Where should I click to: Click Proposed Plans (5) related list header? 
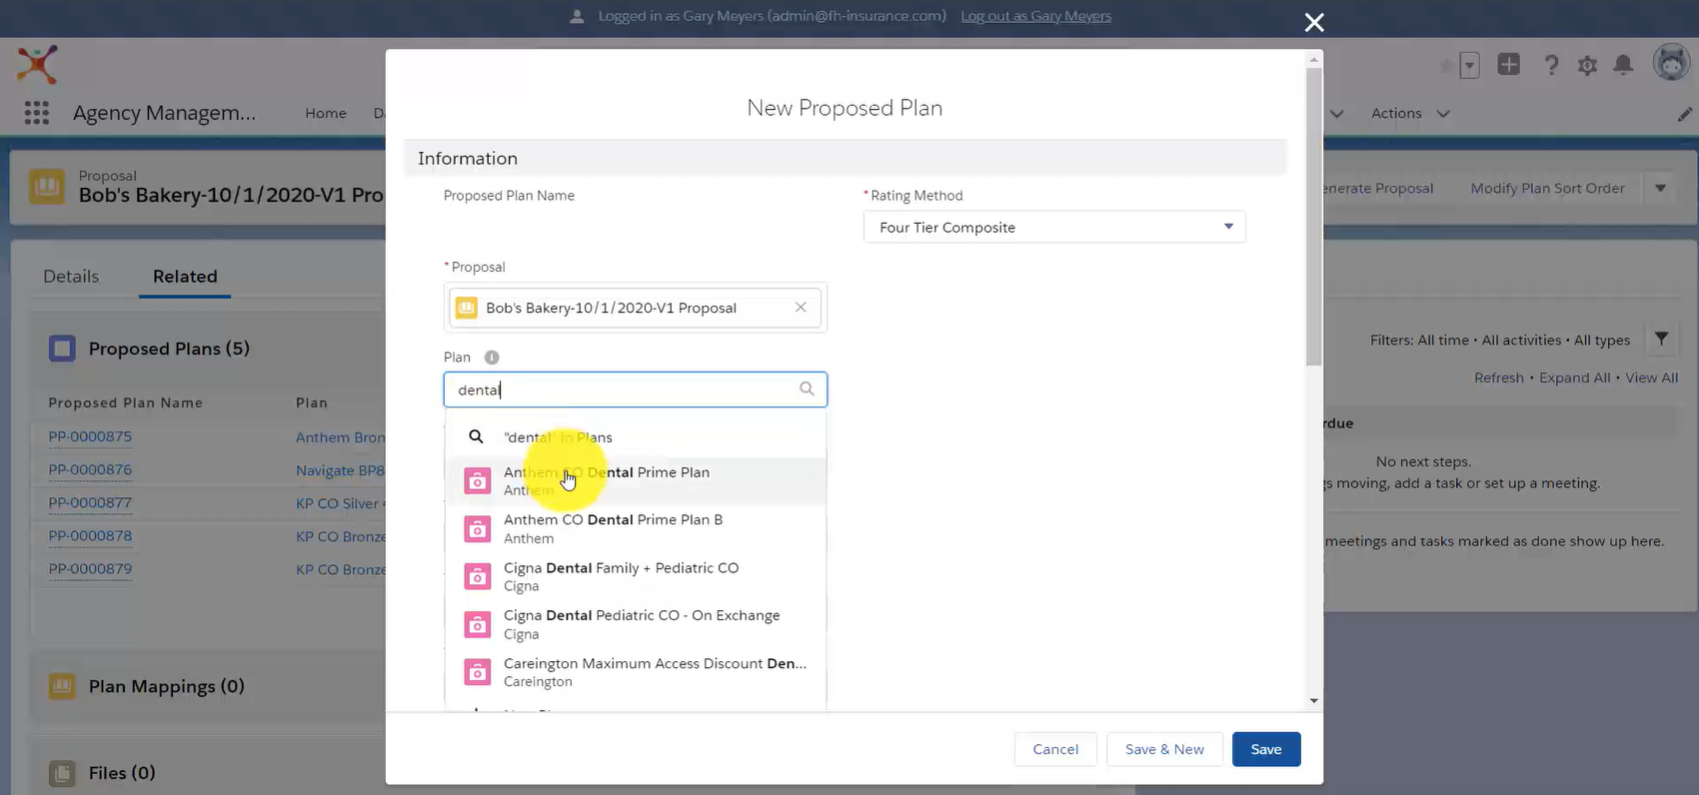coord(169,348)
